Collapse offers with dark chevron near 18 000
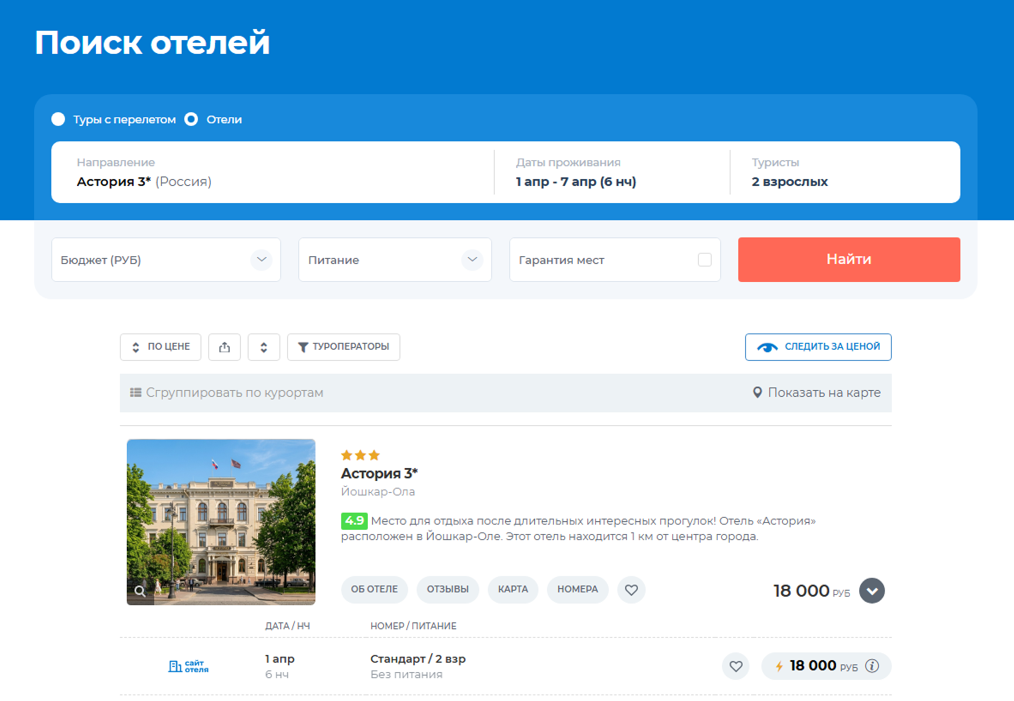 click(872, 590)
